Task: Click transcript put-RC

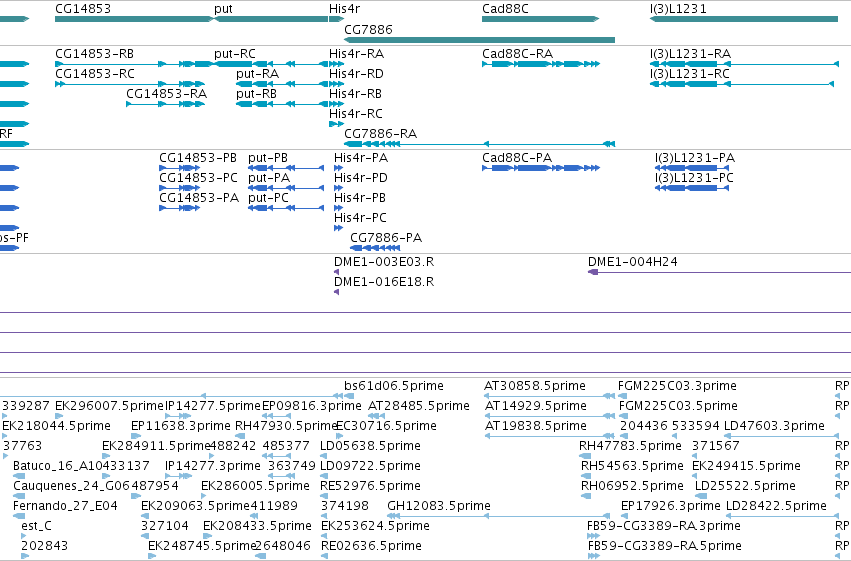Action: click(271, 64)
